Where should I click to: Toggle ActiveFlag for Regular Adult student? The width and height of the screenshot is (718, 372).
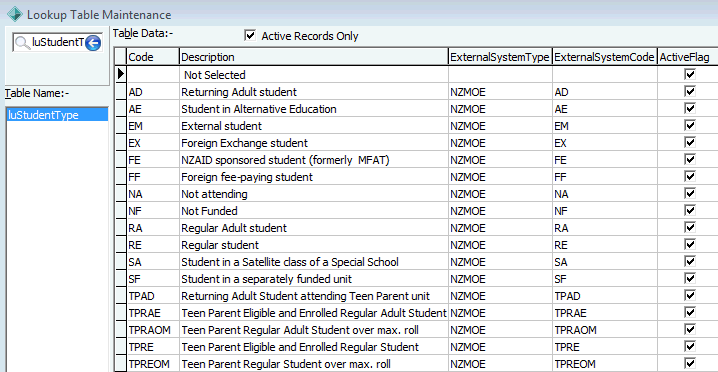[x=690, y=228]
